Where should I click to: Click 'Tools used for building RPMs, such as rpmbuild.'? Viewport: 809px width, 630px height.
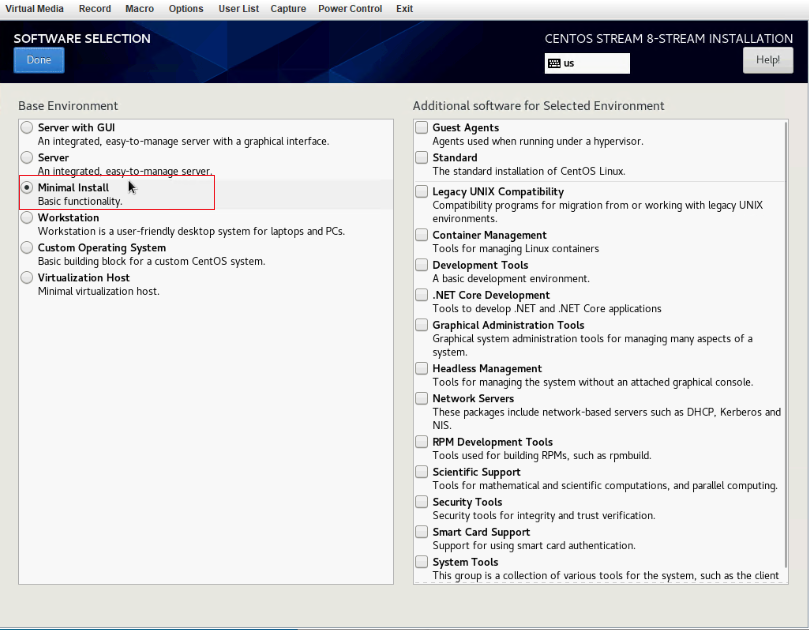(542, 456)
